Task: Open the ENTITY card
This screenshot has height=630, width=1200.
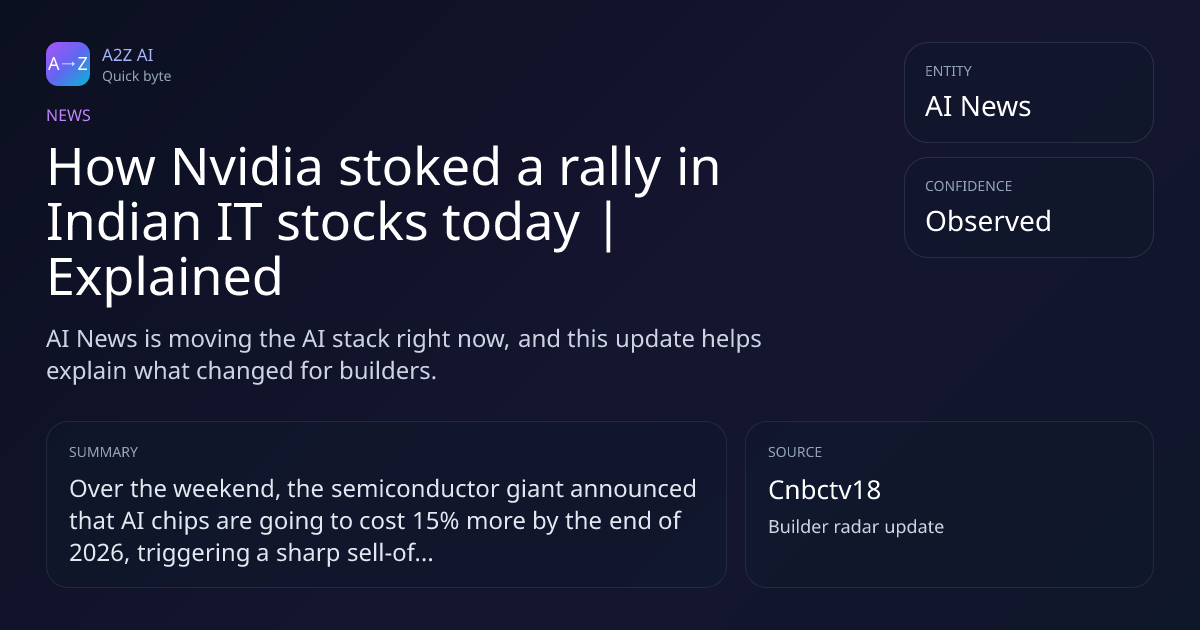Action: [x=1028, y=92]
